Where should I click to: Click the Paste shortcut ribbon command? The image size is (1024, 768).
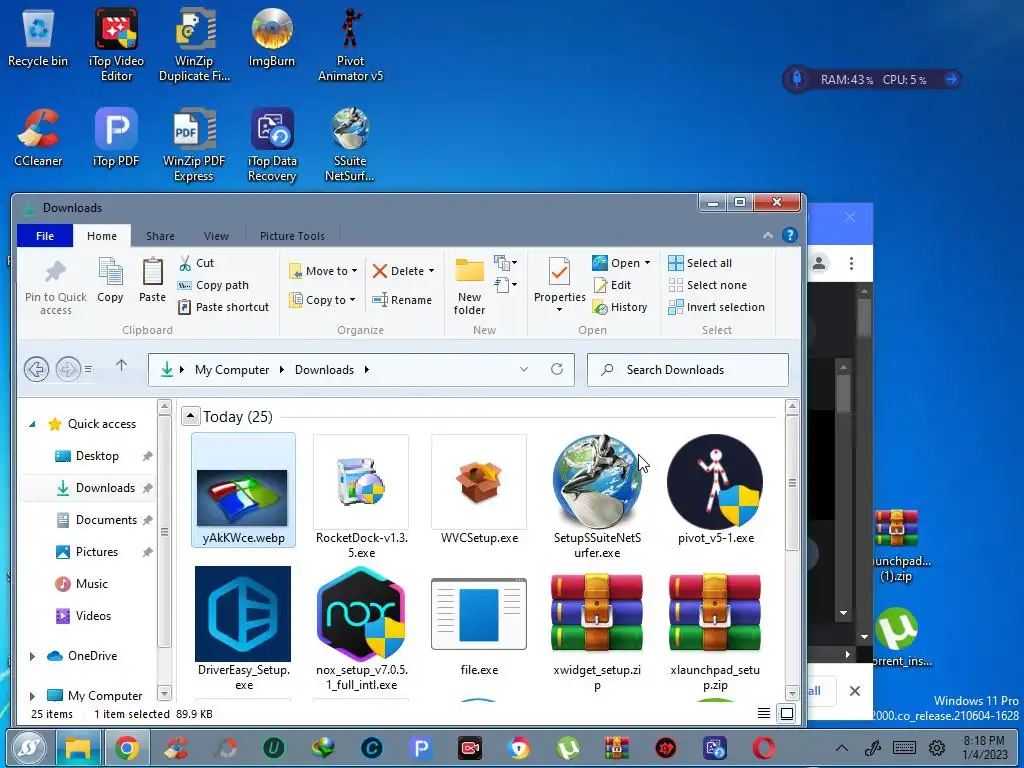pos(223,307)
